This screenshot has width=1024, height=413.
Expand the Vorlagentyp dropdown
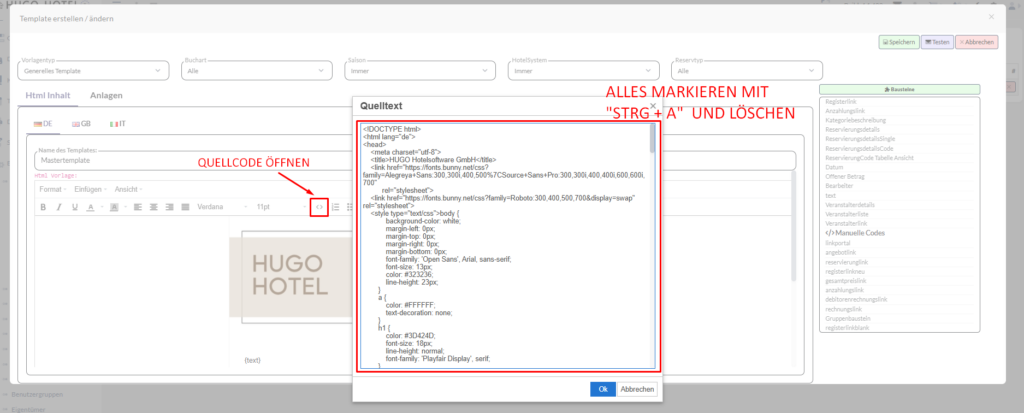click(92, 71)
